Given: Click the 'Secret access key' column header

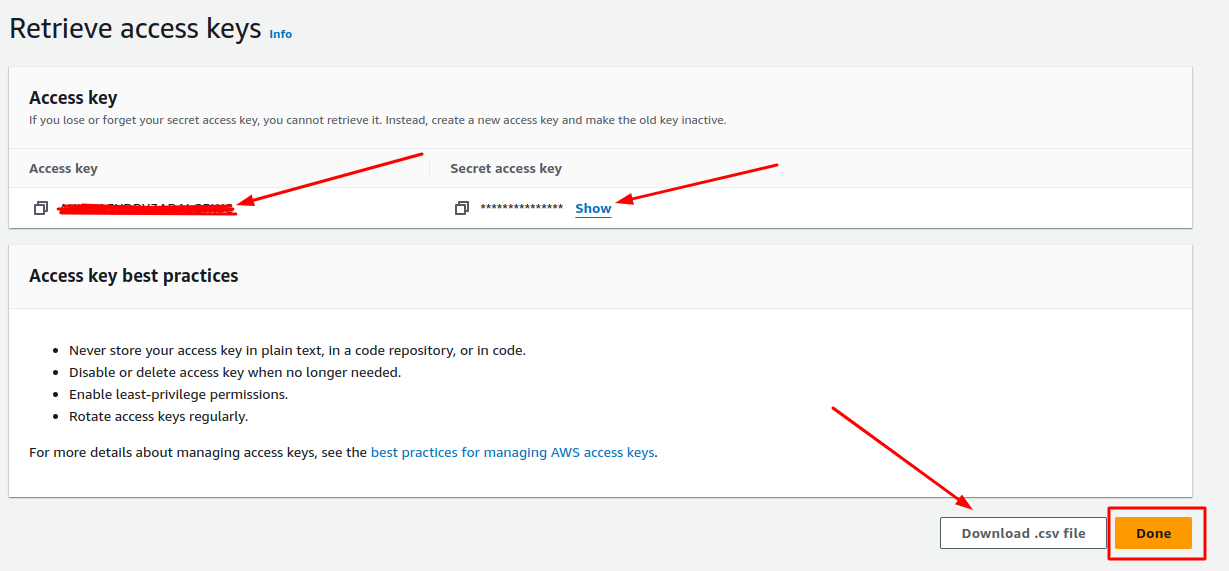Looking at the screenshot, I should [506, 168].
